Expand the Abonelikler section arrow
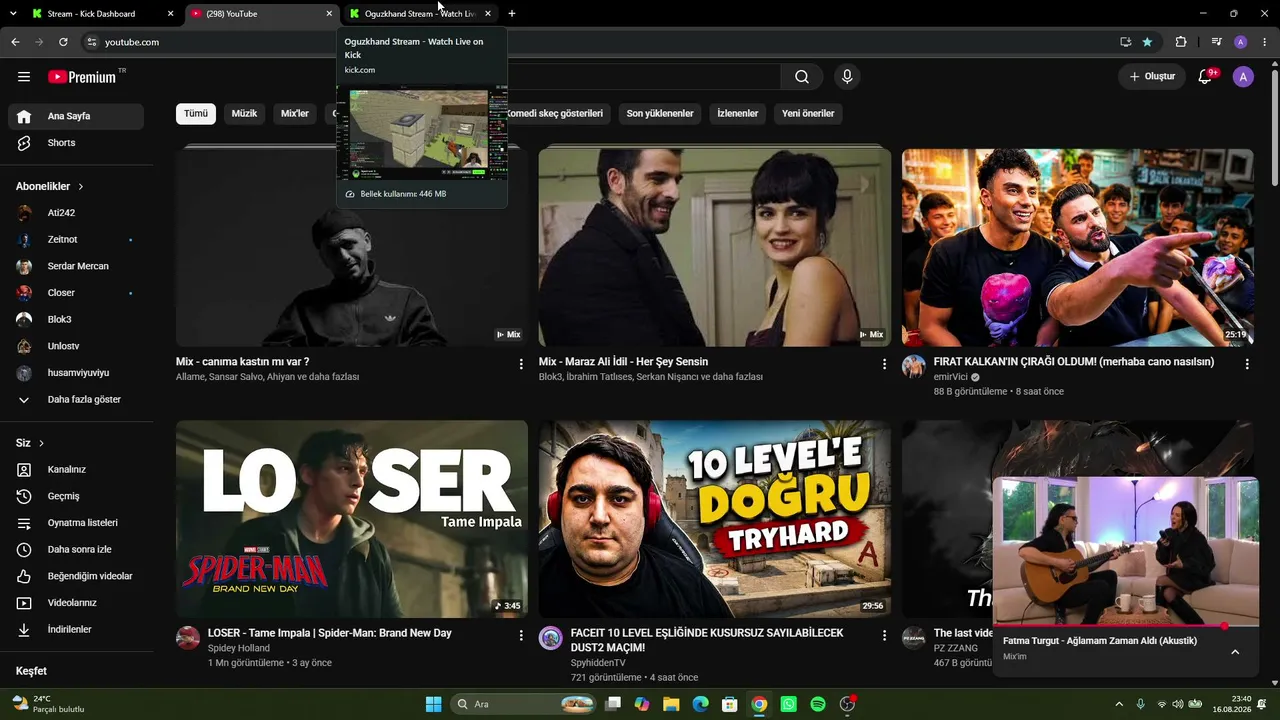1280x720 pixels. [x=81, y=187]
